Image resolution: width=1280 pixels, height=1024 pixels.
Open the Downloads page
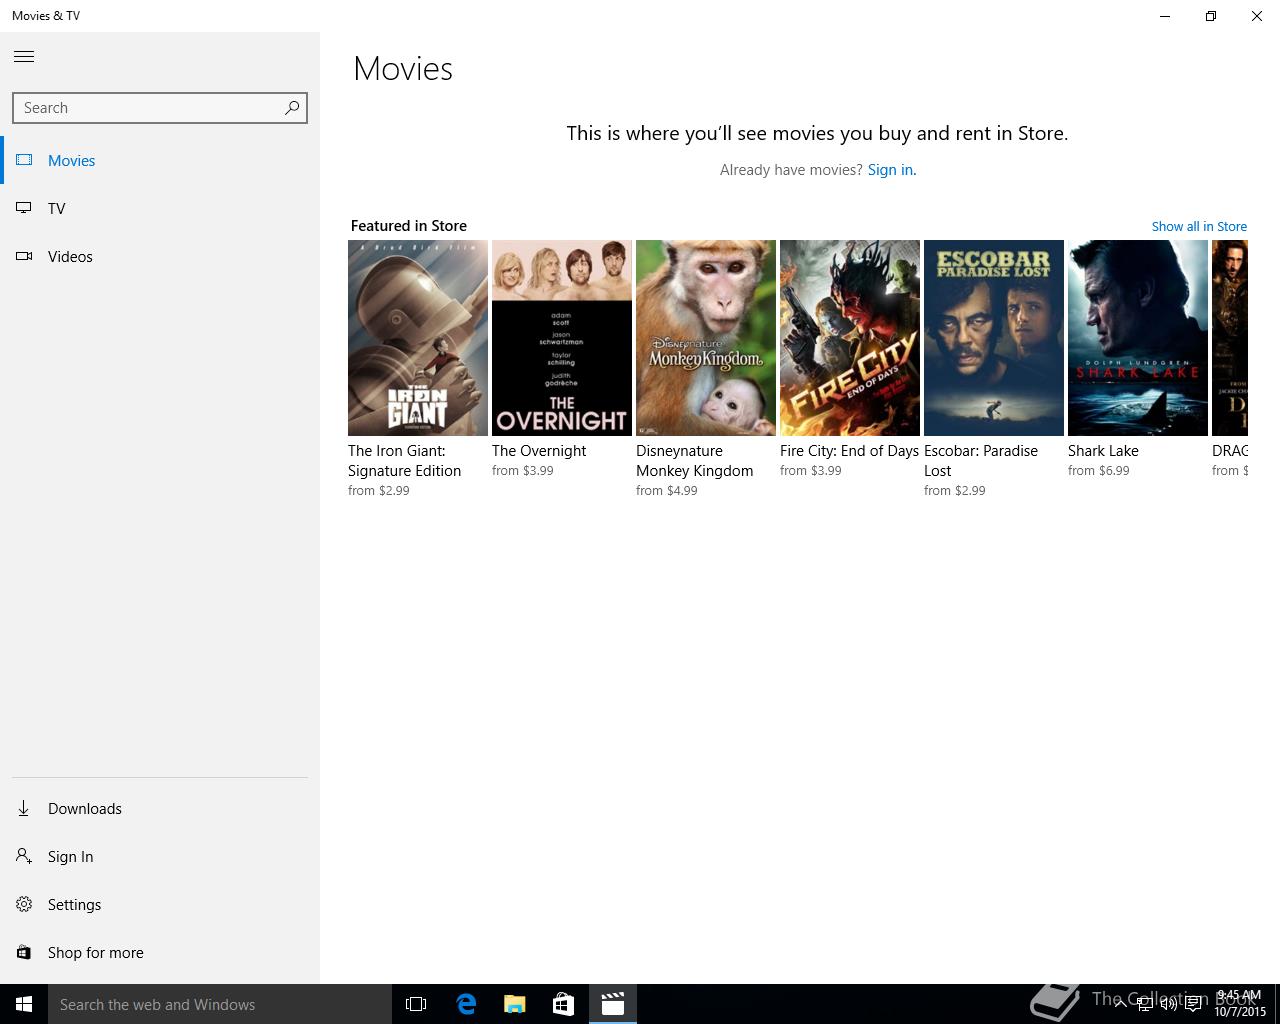(x=85, y=808)
